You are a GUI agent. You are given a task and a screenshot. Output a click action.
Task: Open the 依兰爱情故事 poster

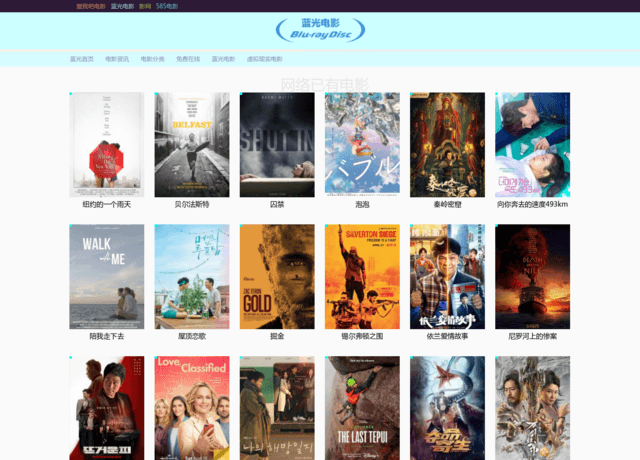[x=447, y=277]
